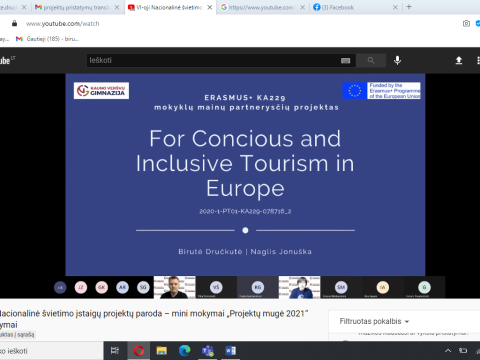Click the YouTube search magnifier button

pos(371,60)
